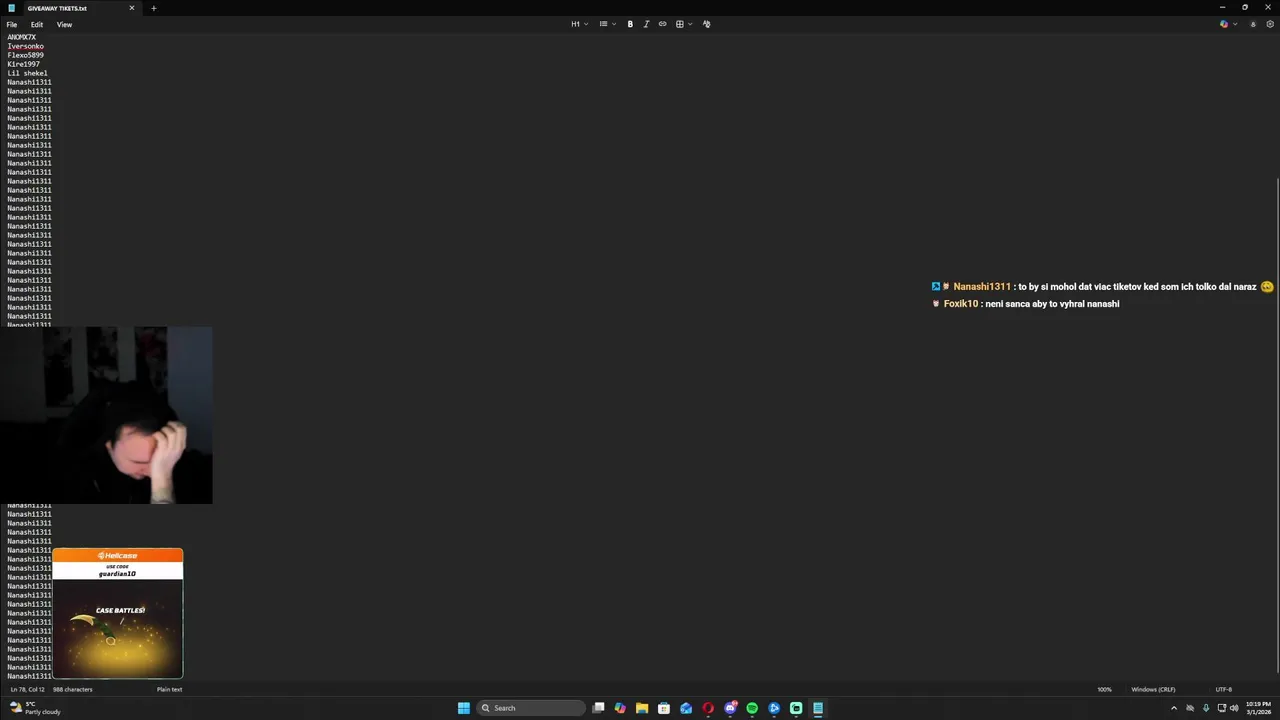Click the Iversonko line
Viewport: 1280px width, 720px height.
click(25, 46)
